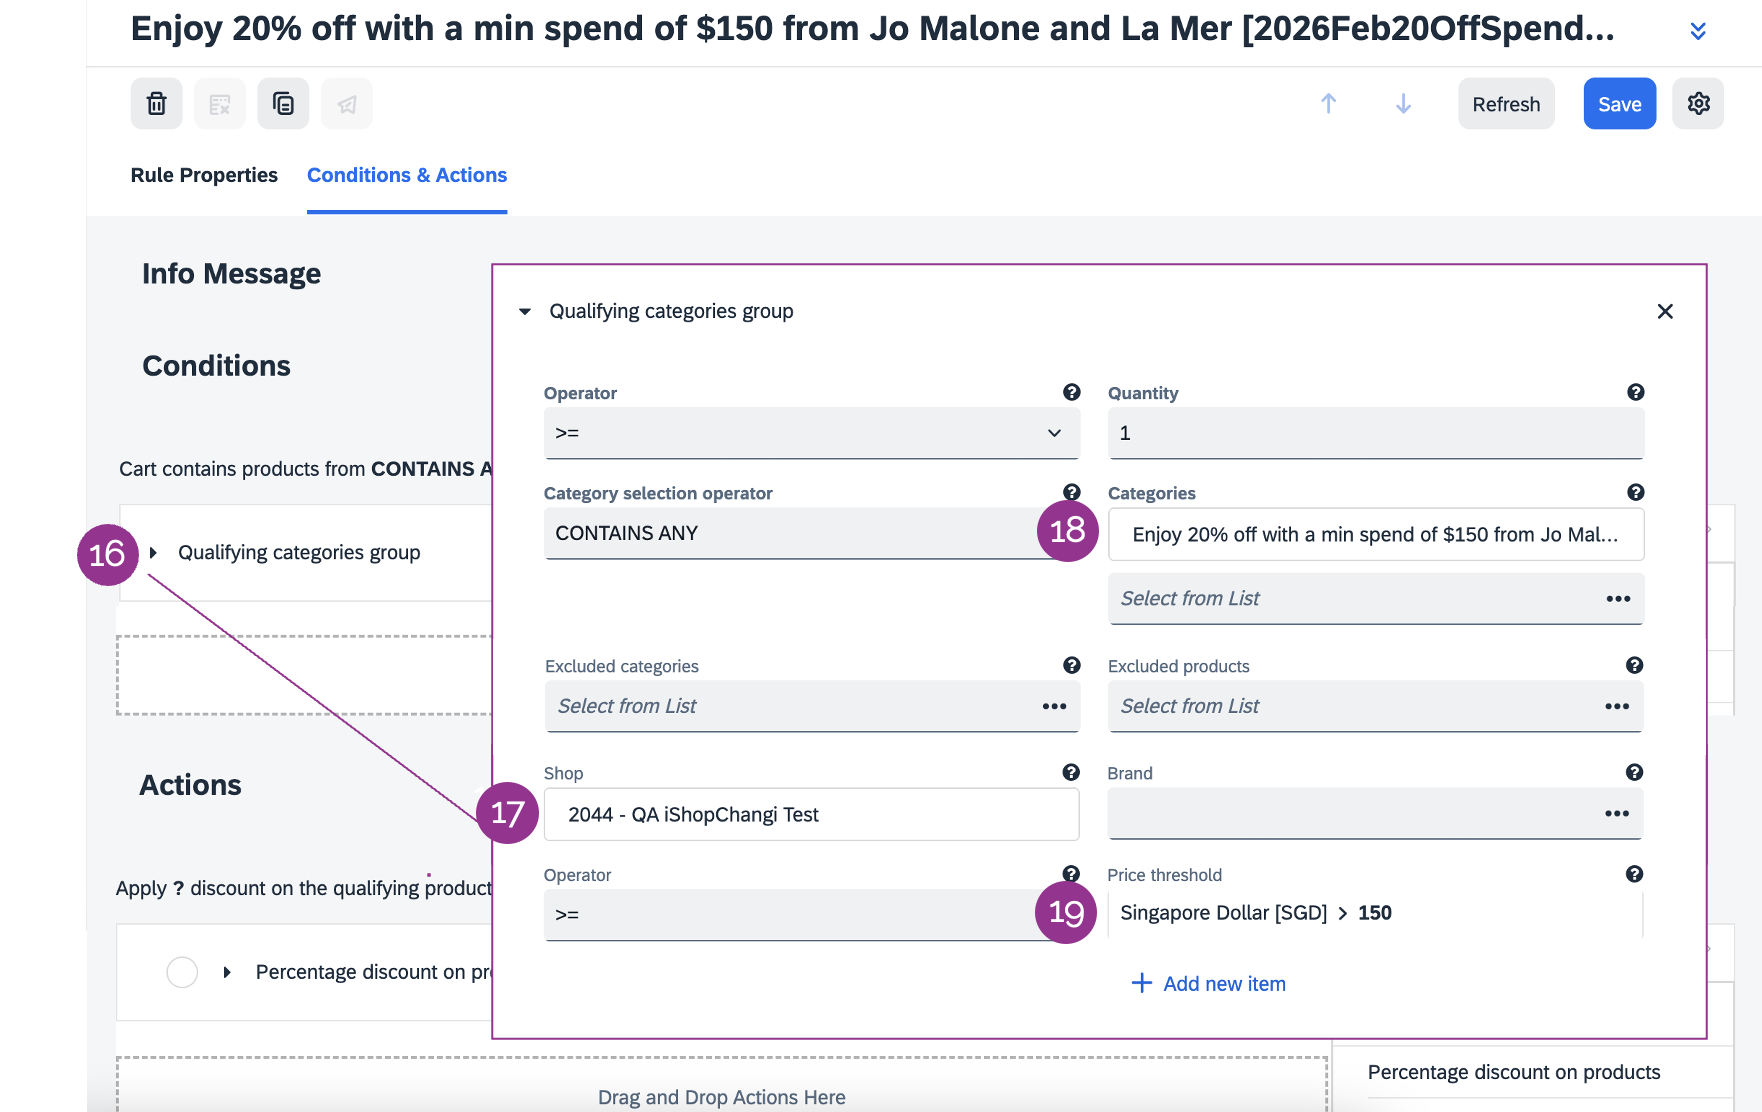The width and height of the screenshot is (1762, 1112).
Task: Open the gear settings icon
Action: [x=1698, y=104]
